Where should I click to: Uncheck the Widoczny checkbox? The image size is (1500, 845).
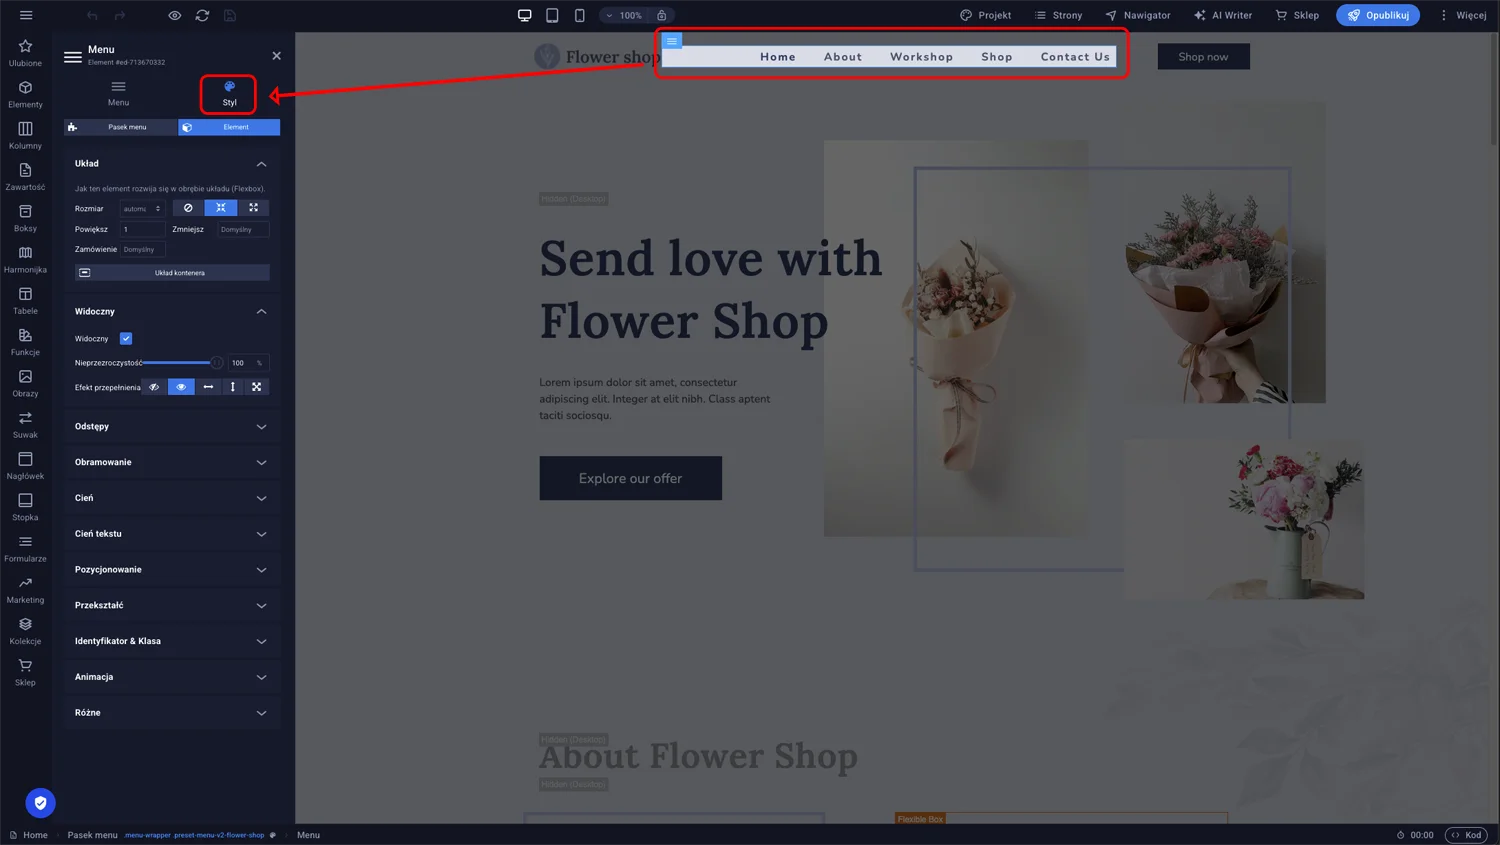click(x=126, y=338)
